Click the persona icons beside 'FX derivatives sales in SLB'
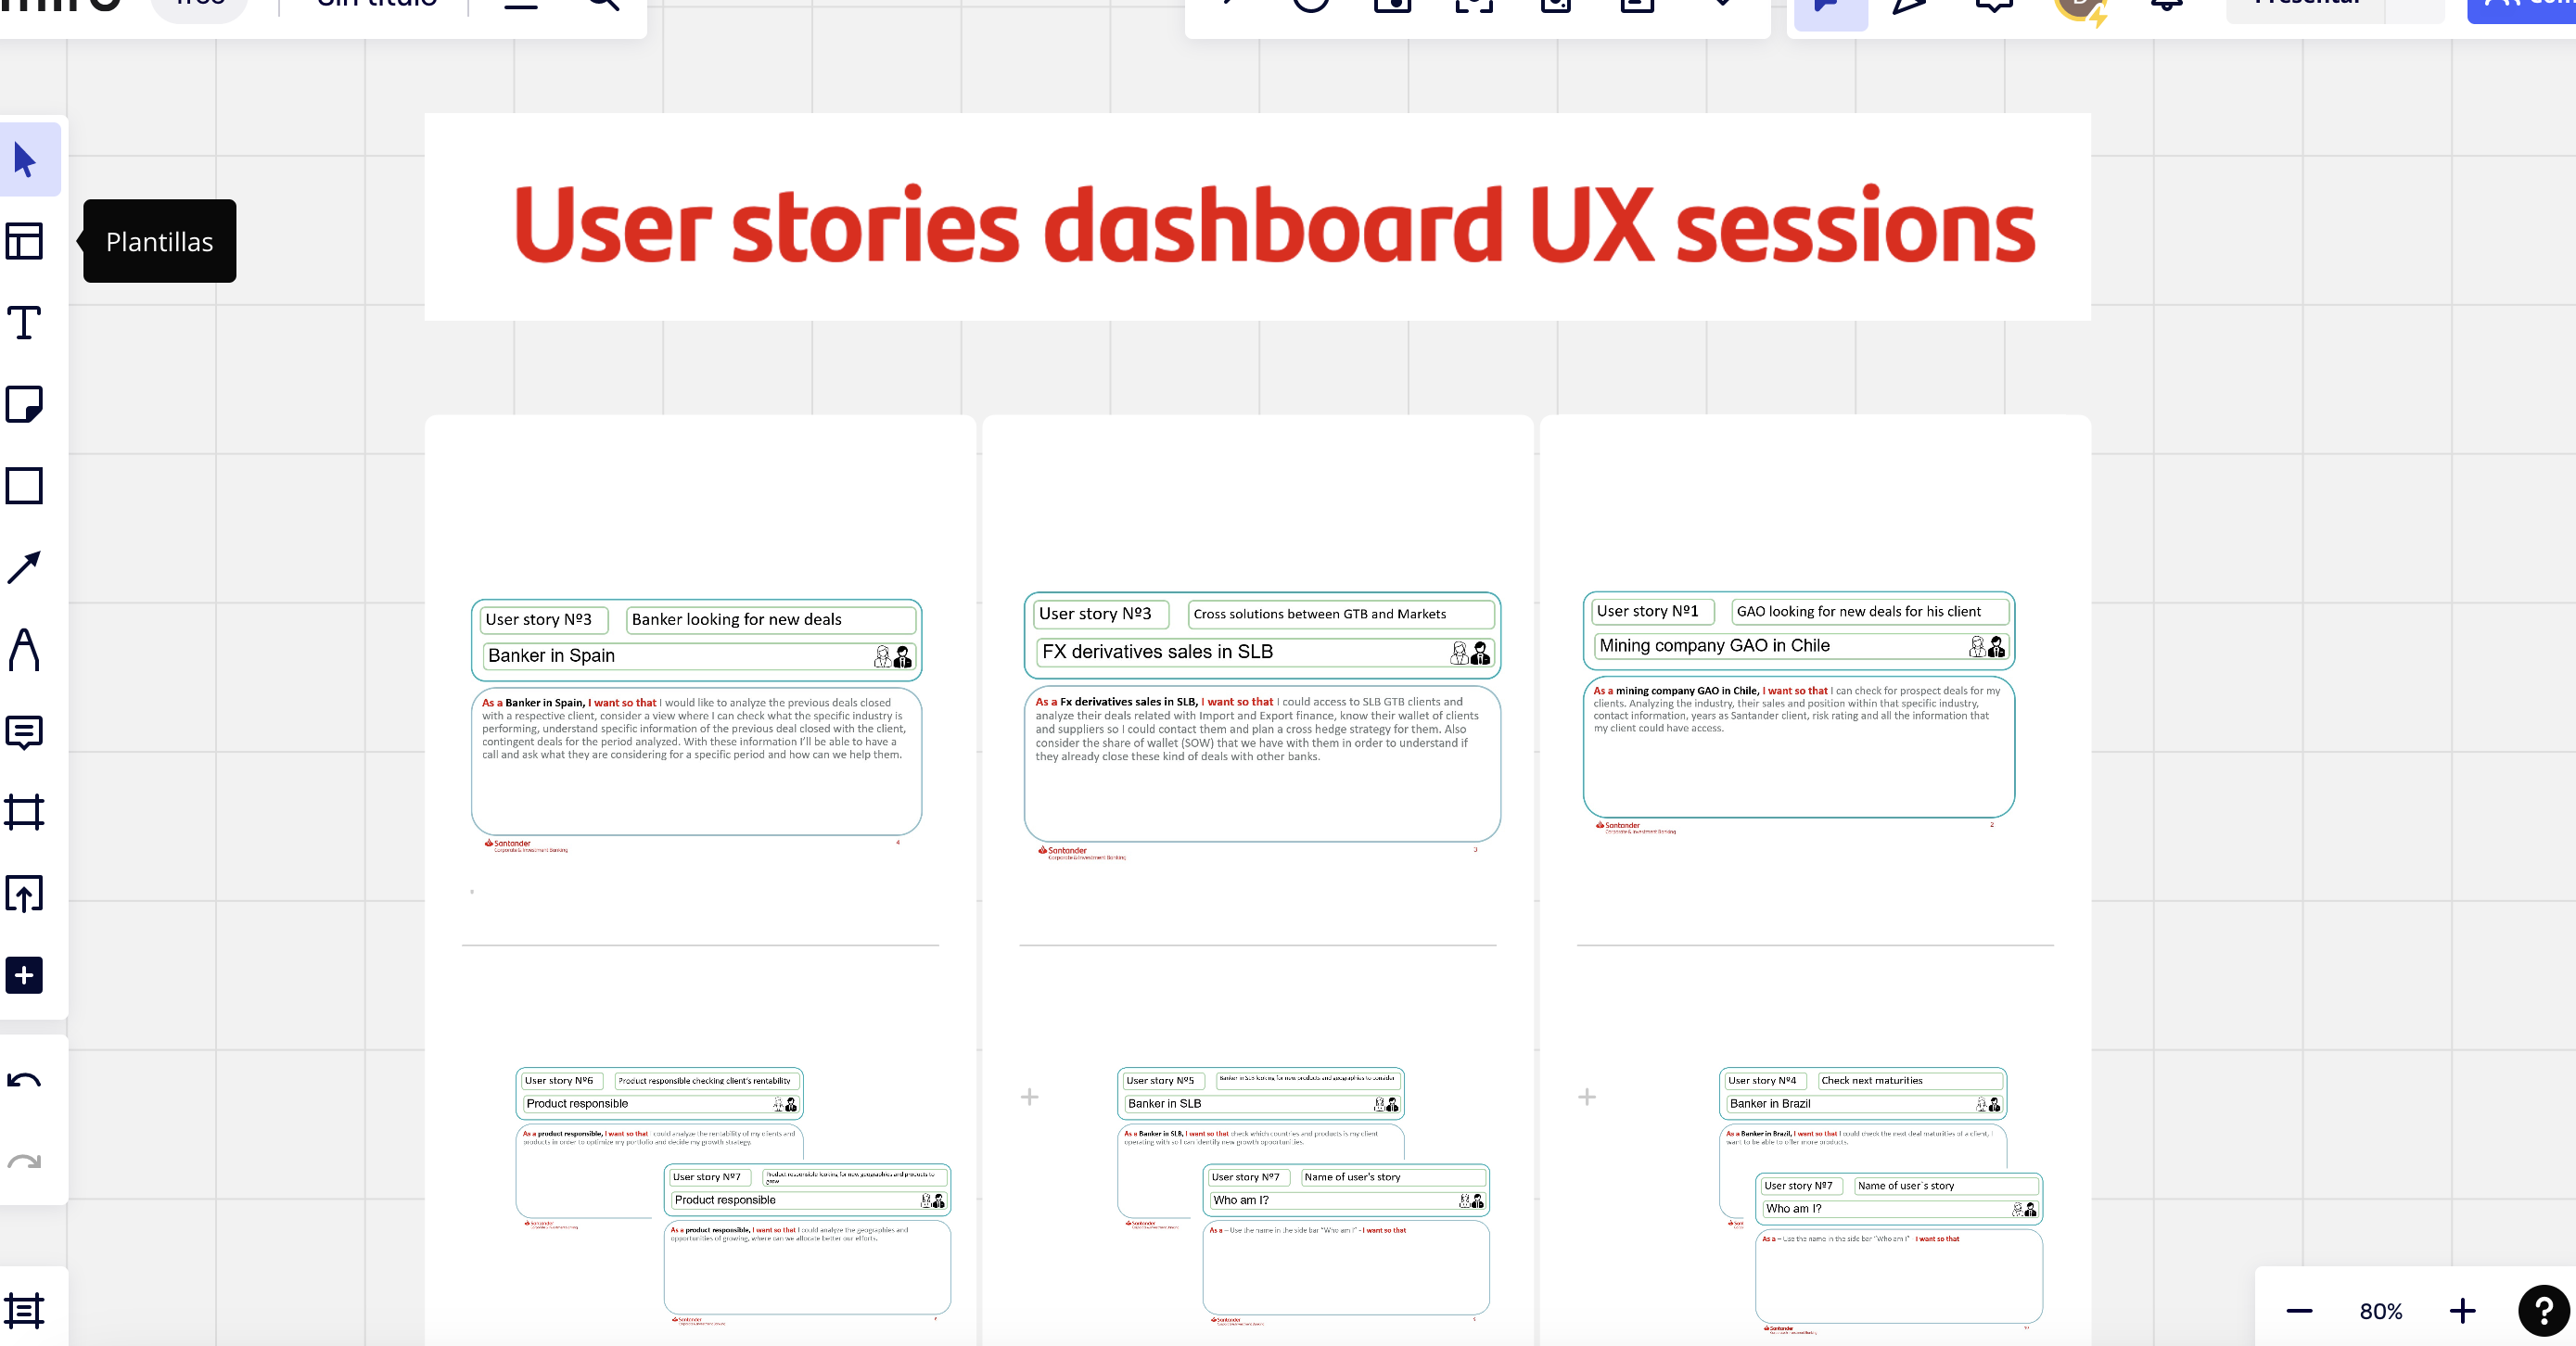2576x1346 pixels. (1470, 653)
